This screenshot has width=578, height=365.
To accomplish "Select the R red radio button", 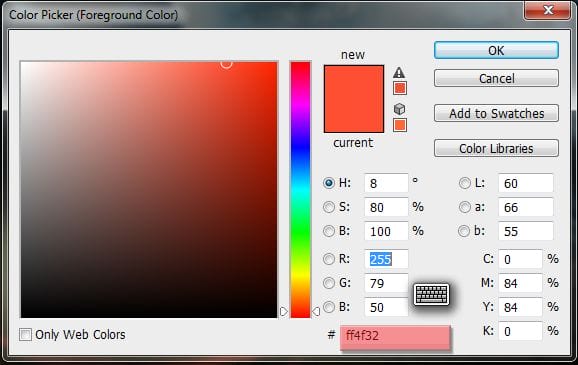I will click(329, 259).
